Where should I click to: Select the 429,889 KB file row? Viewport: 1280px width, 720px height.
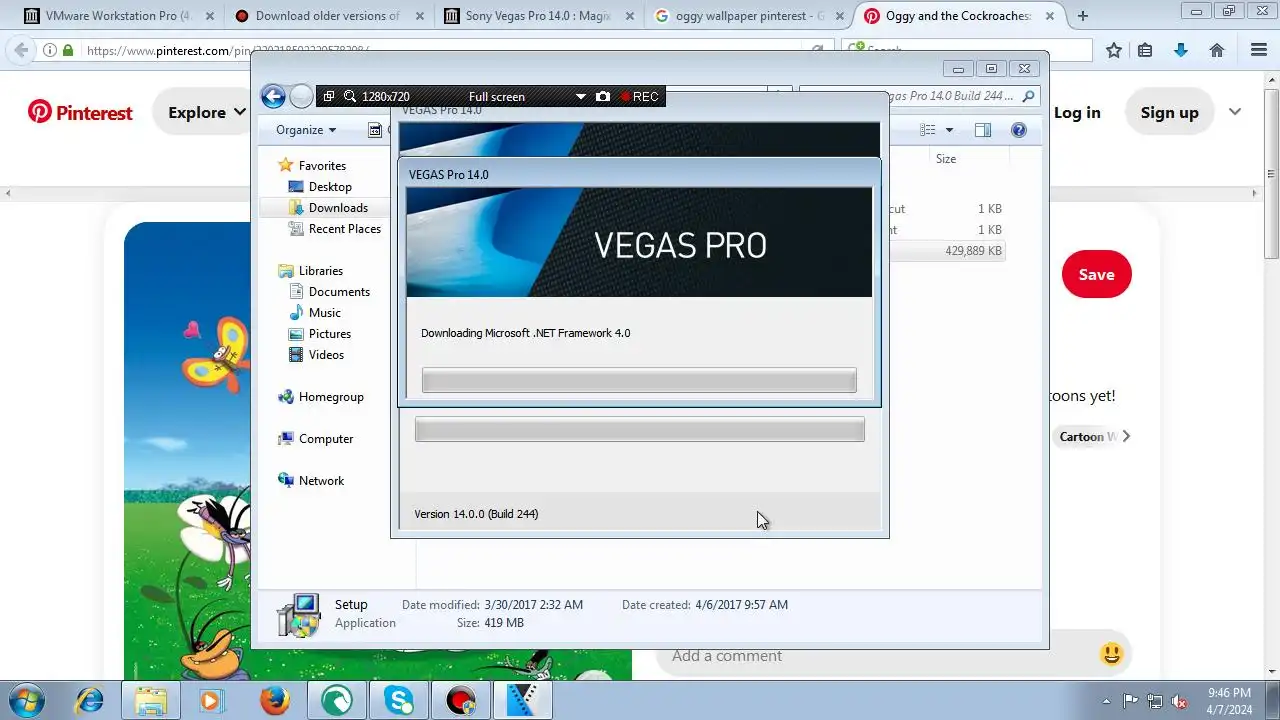(946, 251)
